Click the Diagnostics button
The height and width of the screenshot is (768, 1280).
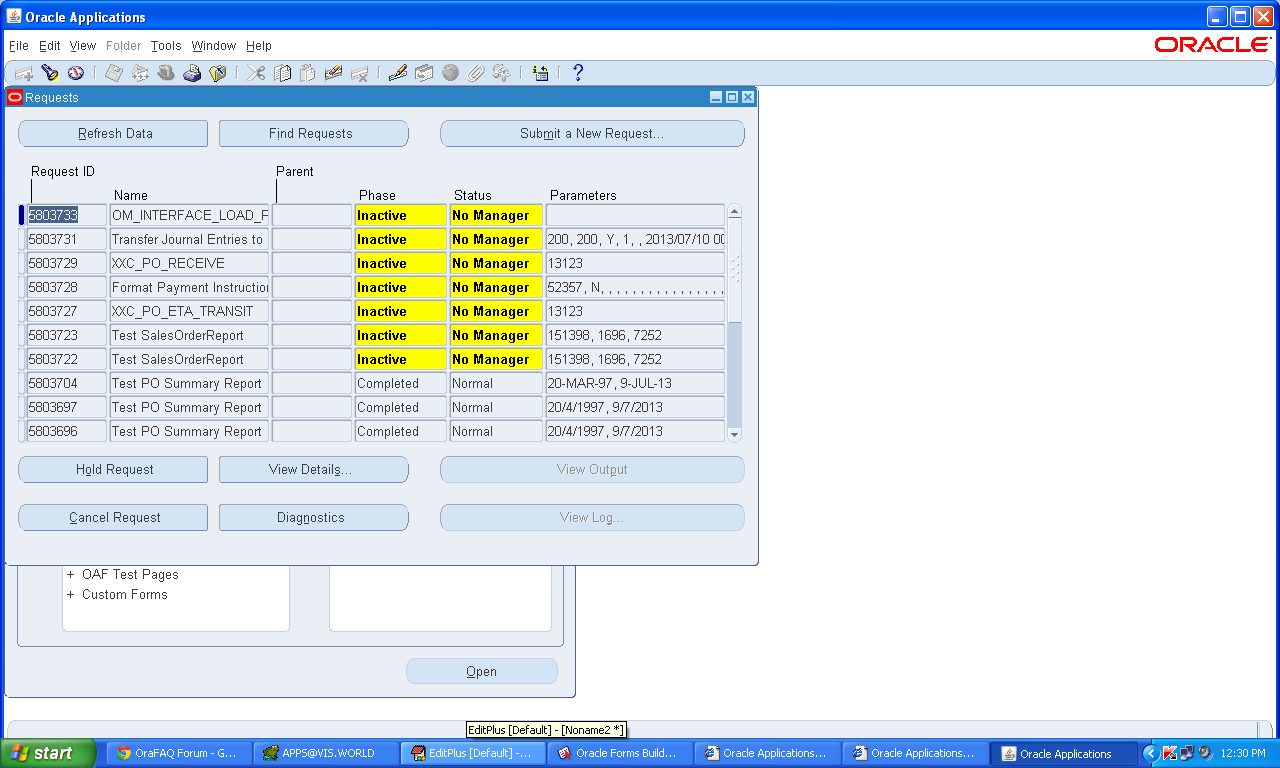(x=314, y=518)
